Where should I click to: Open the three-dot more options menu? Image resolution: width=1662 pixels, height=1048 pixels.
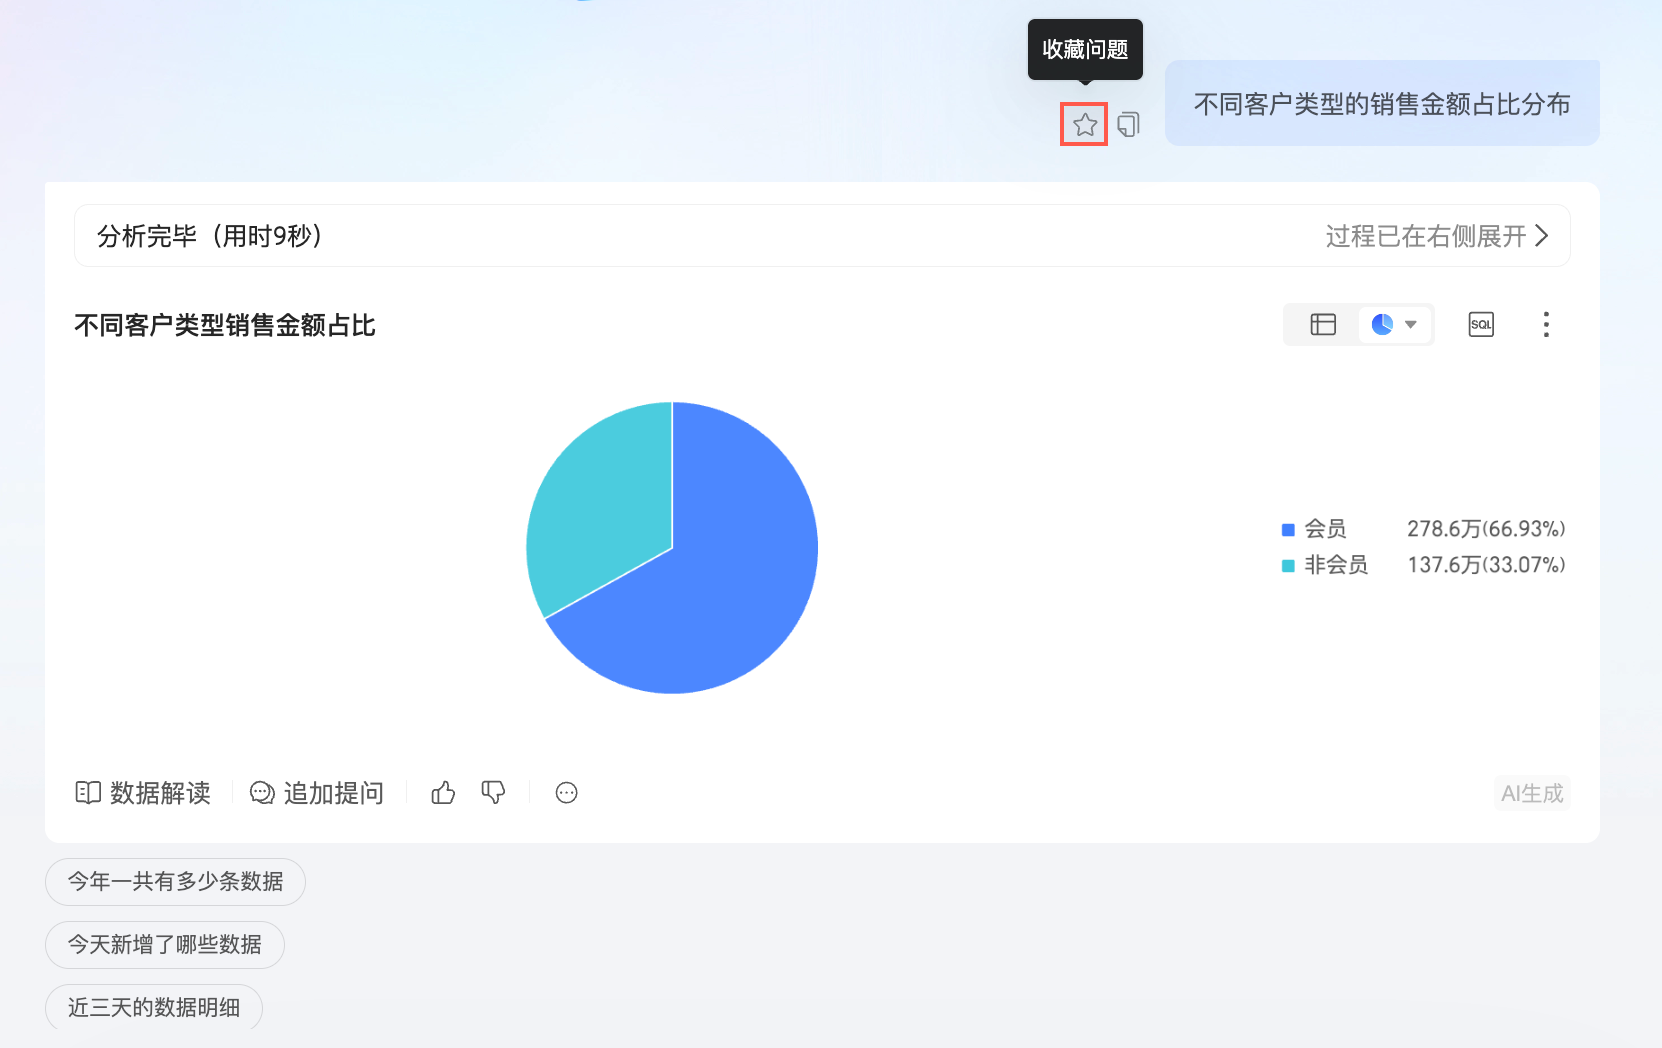[1546, 324]
